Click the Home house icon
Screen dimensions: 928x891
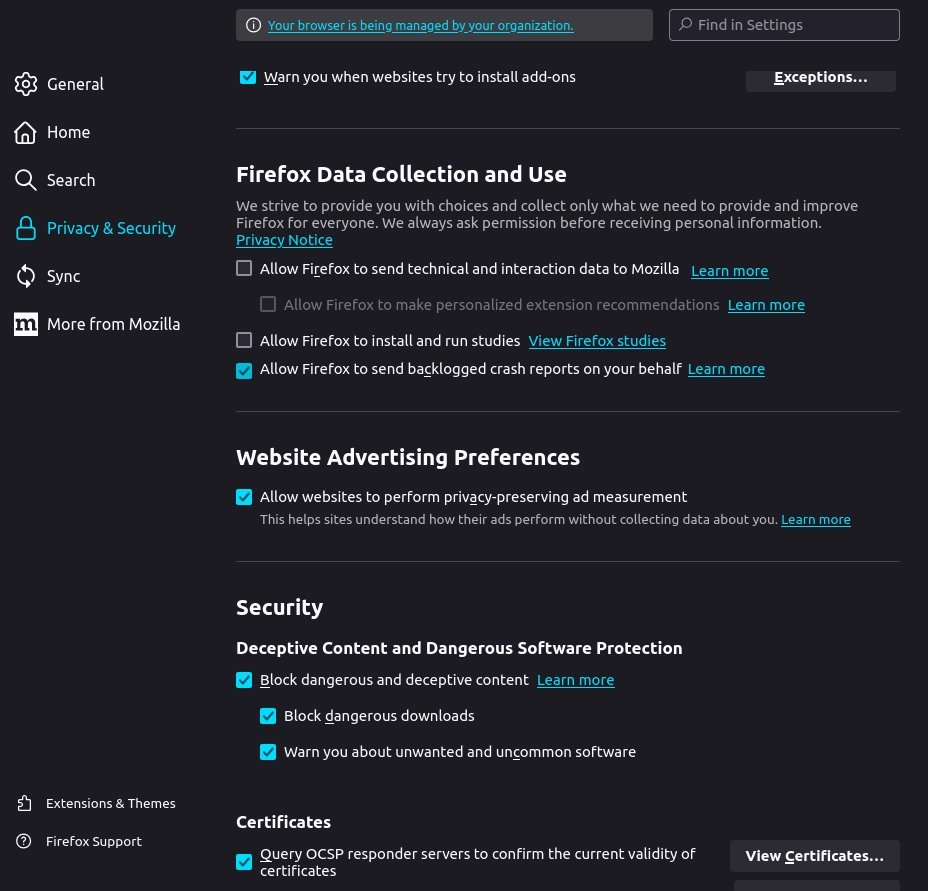pos(26,132)
